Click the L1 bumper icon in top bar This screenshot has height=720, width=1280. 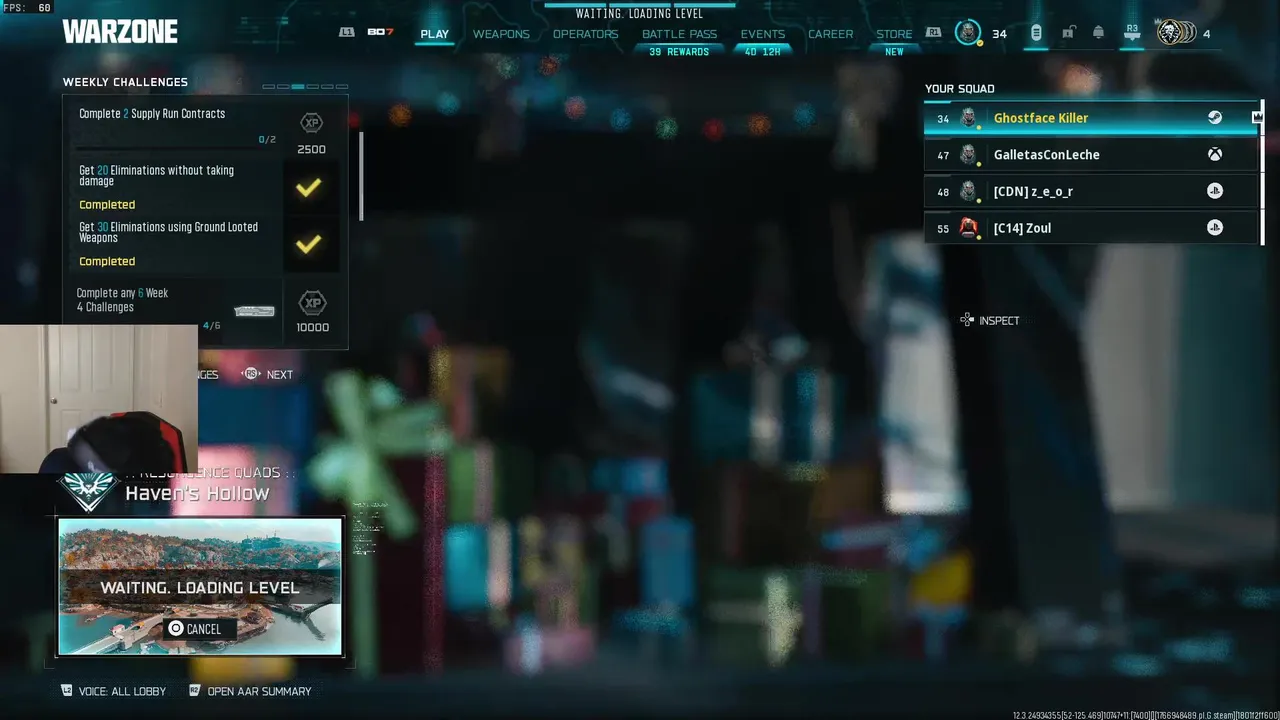pyautogui.click(x=347, y=33)
